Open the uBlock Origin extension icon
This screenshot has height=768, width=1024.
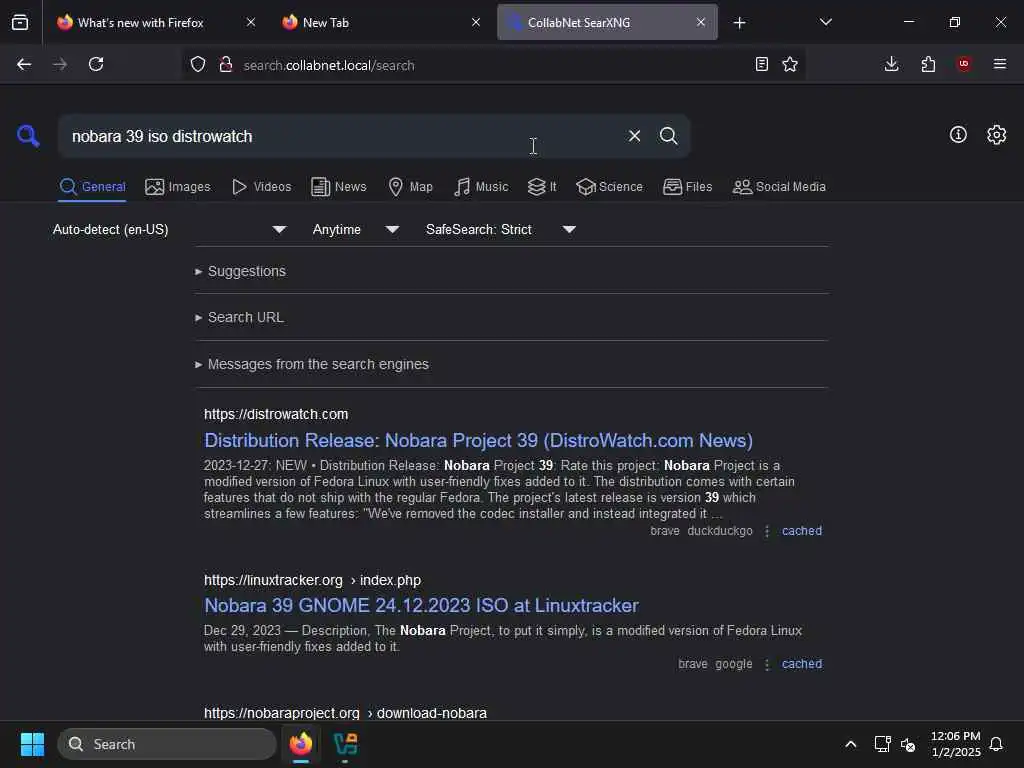click(x=963, y=64)
